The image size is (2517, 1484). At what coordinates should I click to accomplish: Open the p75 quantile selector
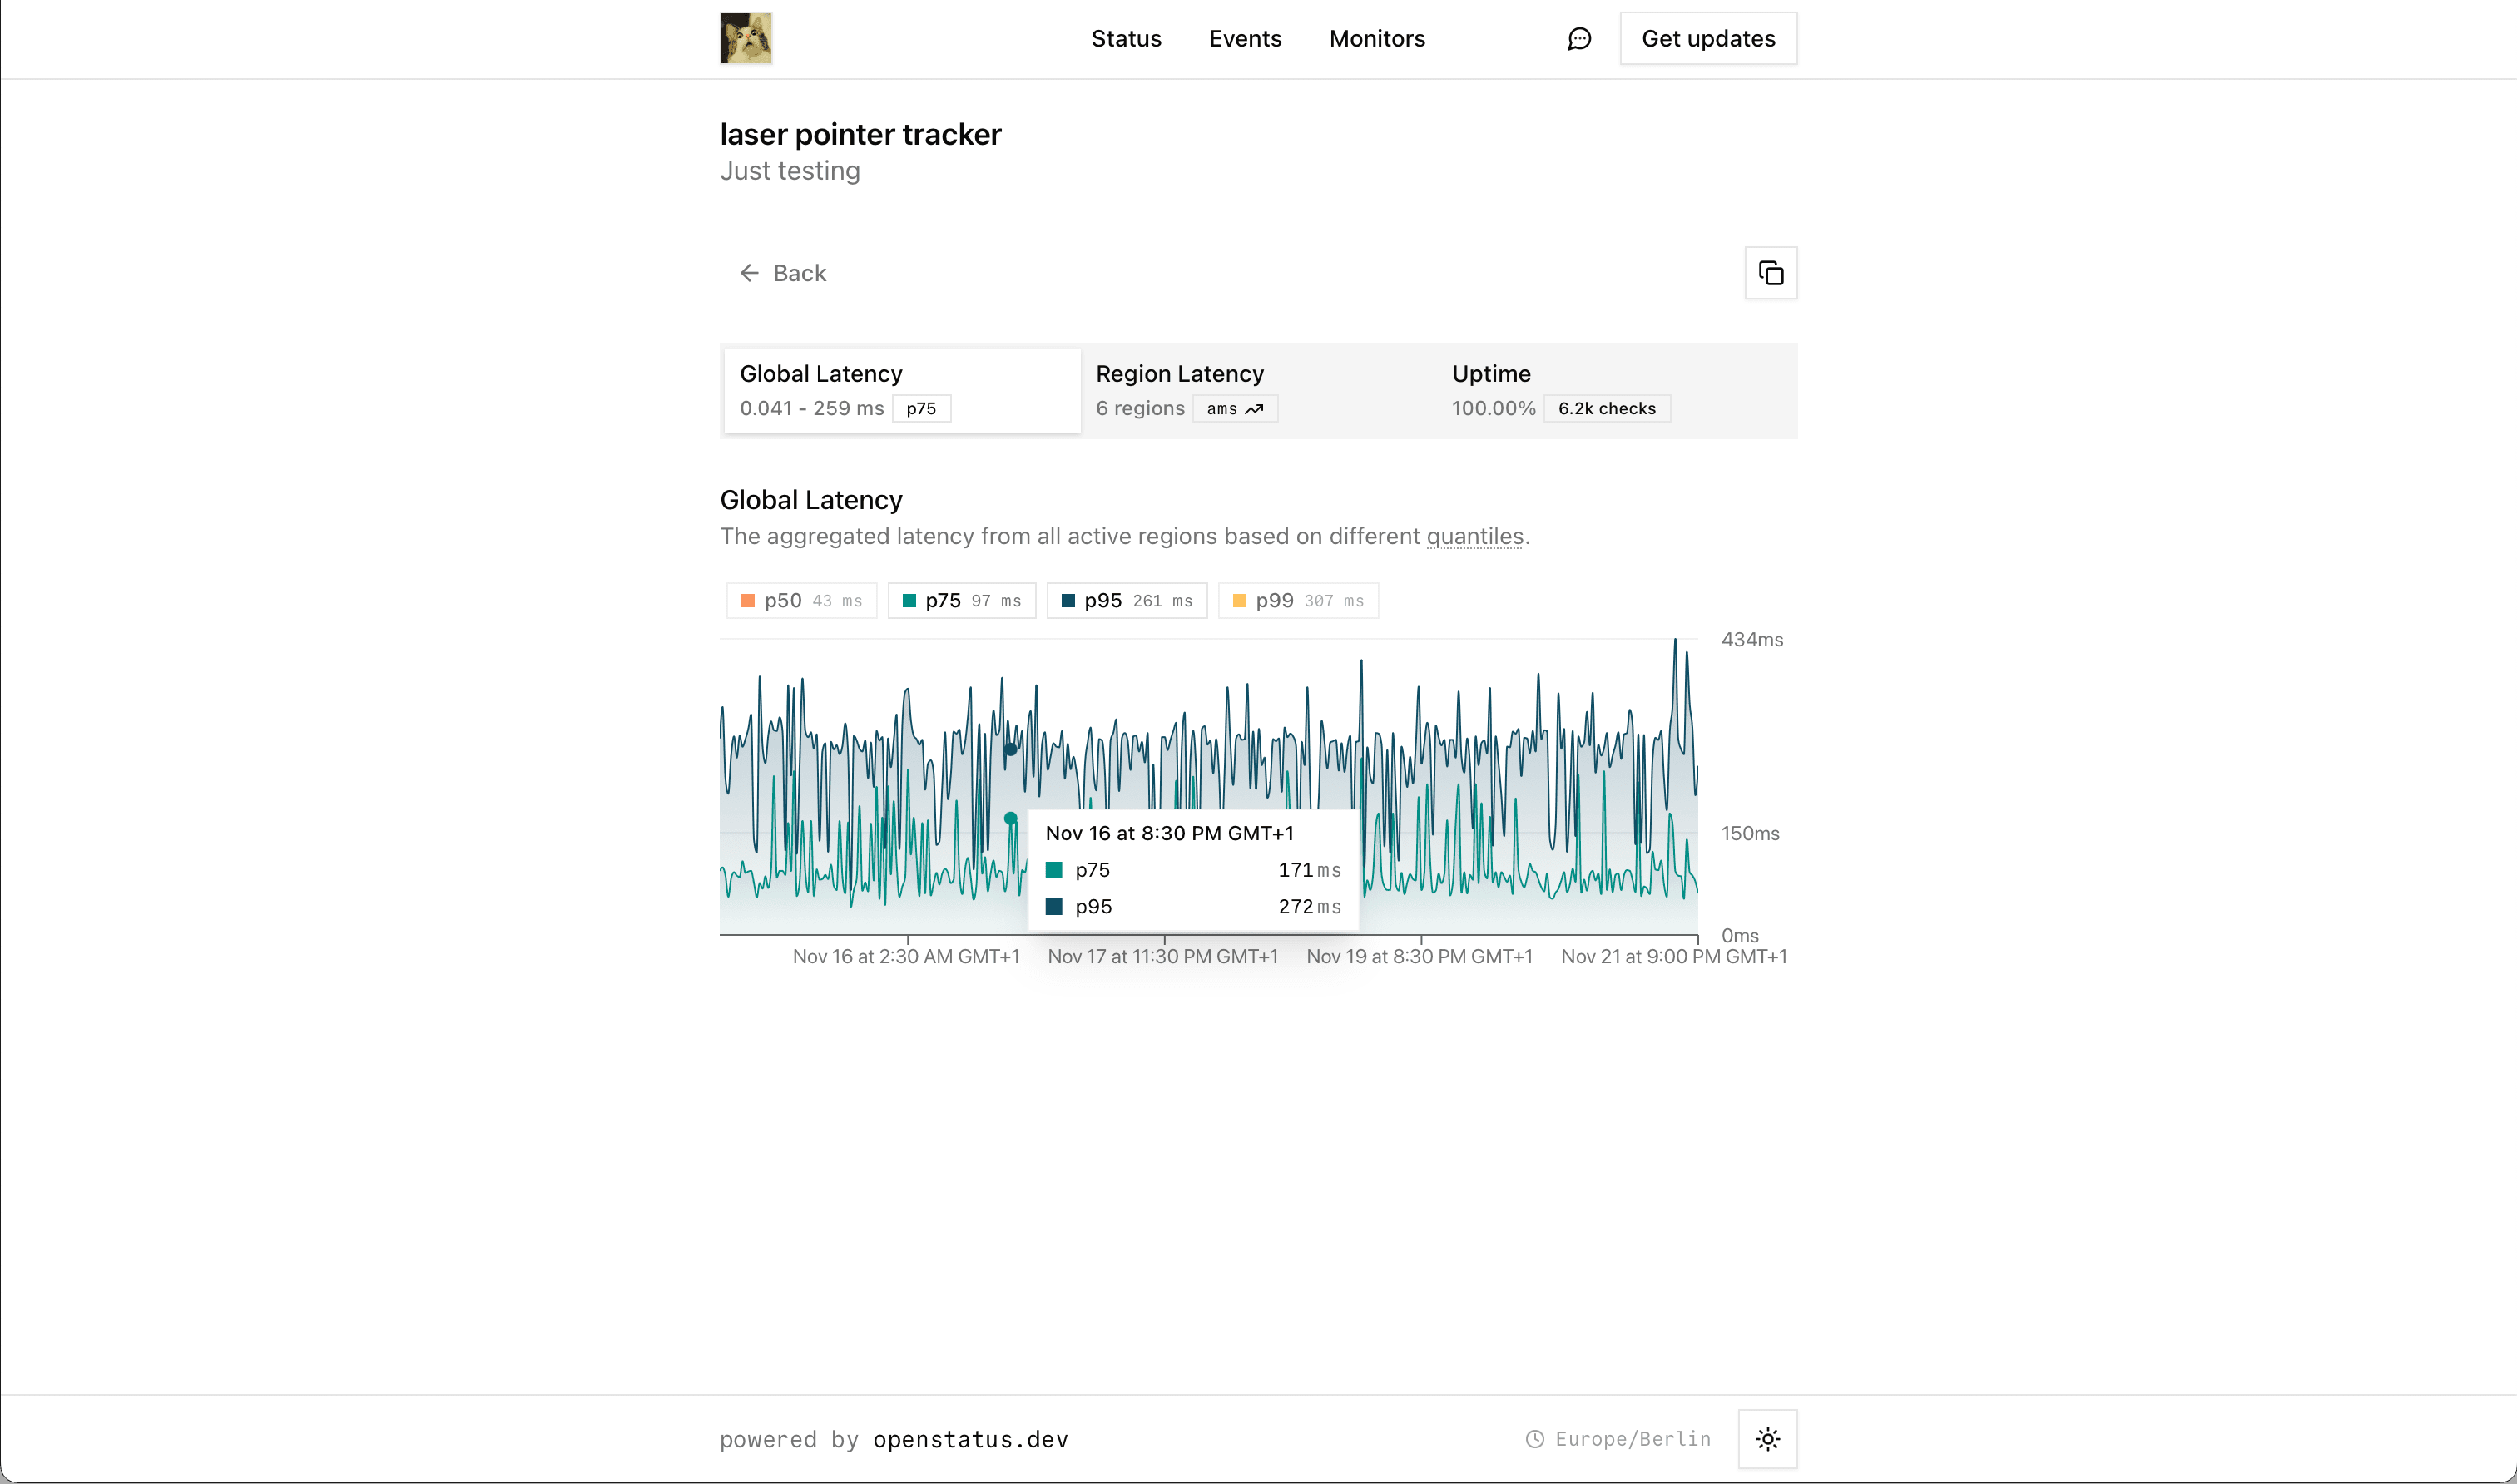click(x=921, y=408)
